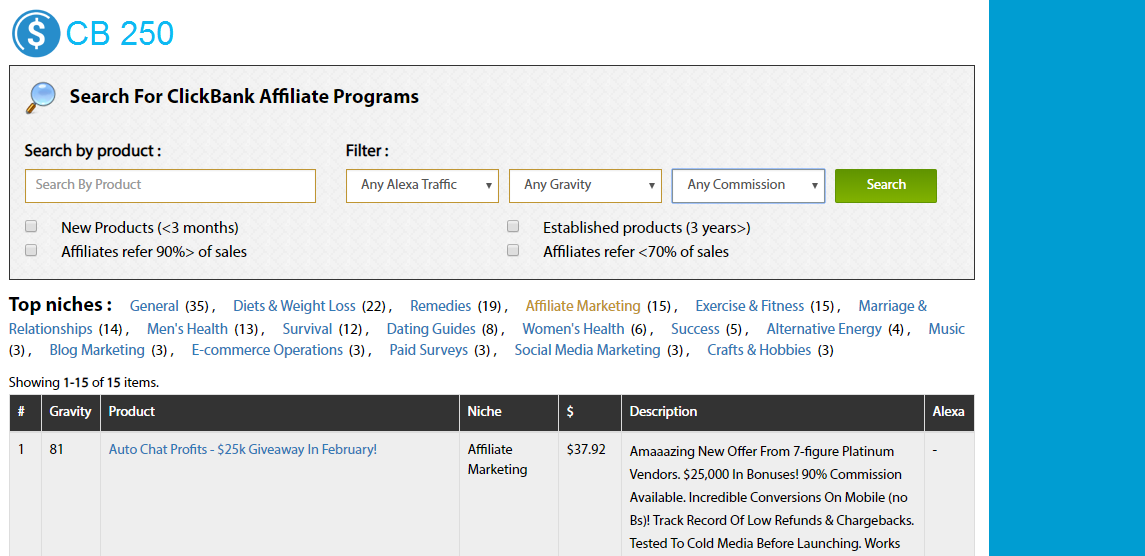Open the Crafts & Hobbies niche
Viewport: 1145px width, 556px height.
[759, 350]
